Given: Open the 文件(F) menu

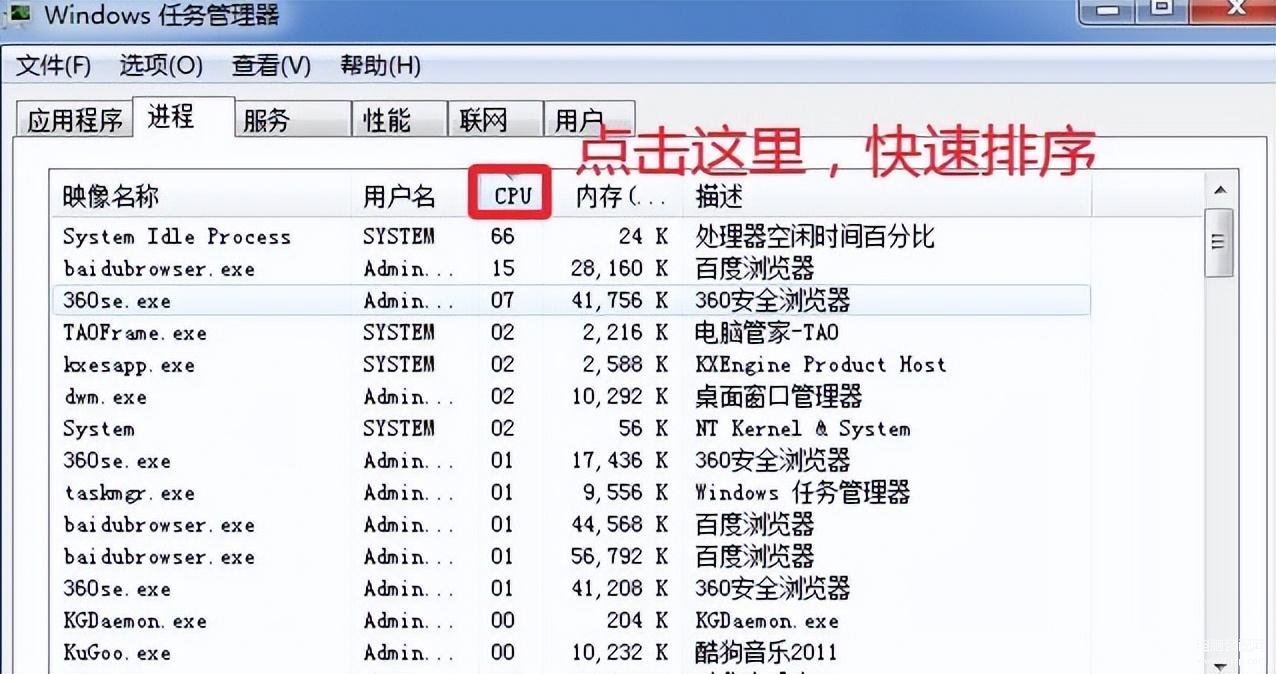Looking at the screenshot, I should (54, 67).
